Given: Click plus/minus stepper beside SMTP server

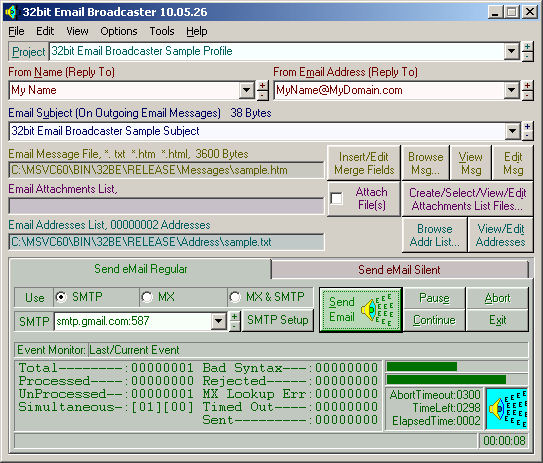Looking at the screenshot, I should (234, 321).
